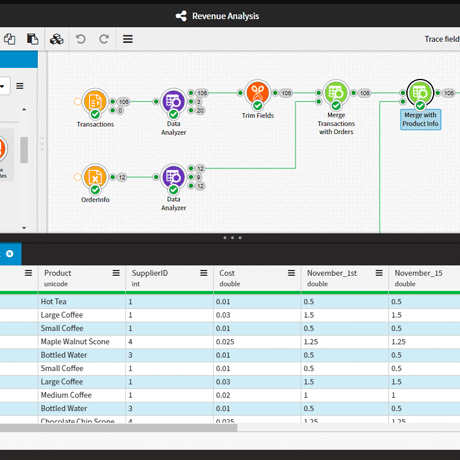Click the Revenue Analysis share icon
This screenshot has height=460, width=460.
point(181,16)
